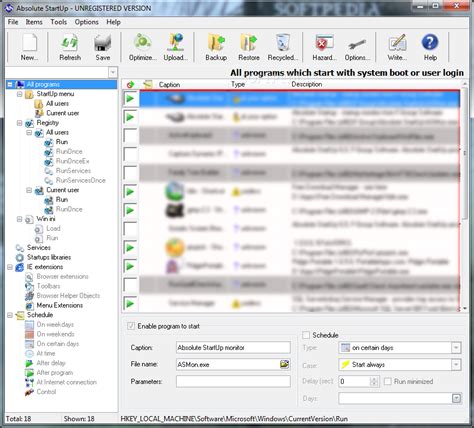This screenshot has height=428, width=474.
Task: Toggle the last visible row's play box
Action: click(x=130, y=304)
